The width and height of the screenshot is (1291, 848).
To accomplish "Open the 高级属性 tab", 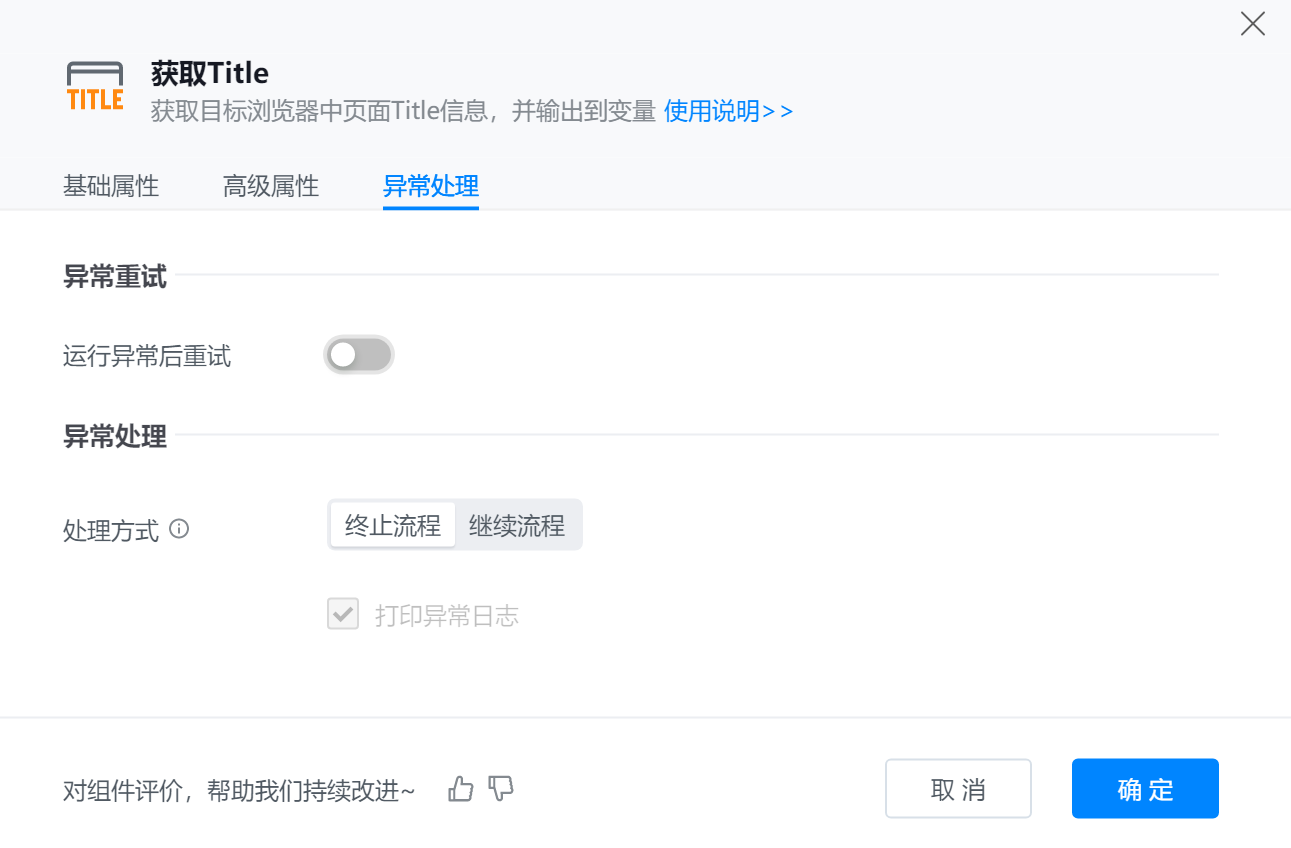I will (x=271, y=186).
